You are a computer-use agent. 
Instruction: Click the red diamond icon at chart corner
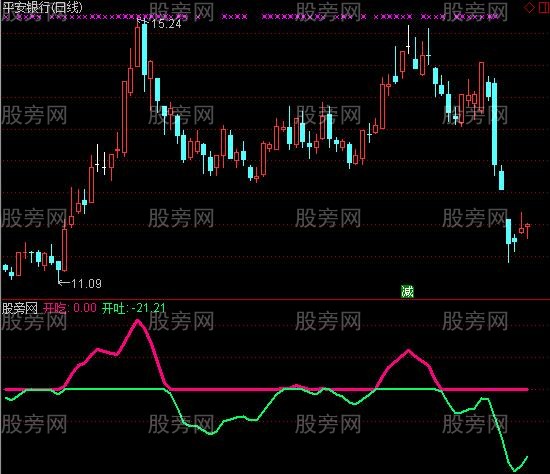tap(529, 7)
